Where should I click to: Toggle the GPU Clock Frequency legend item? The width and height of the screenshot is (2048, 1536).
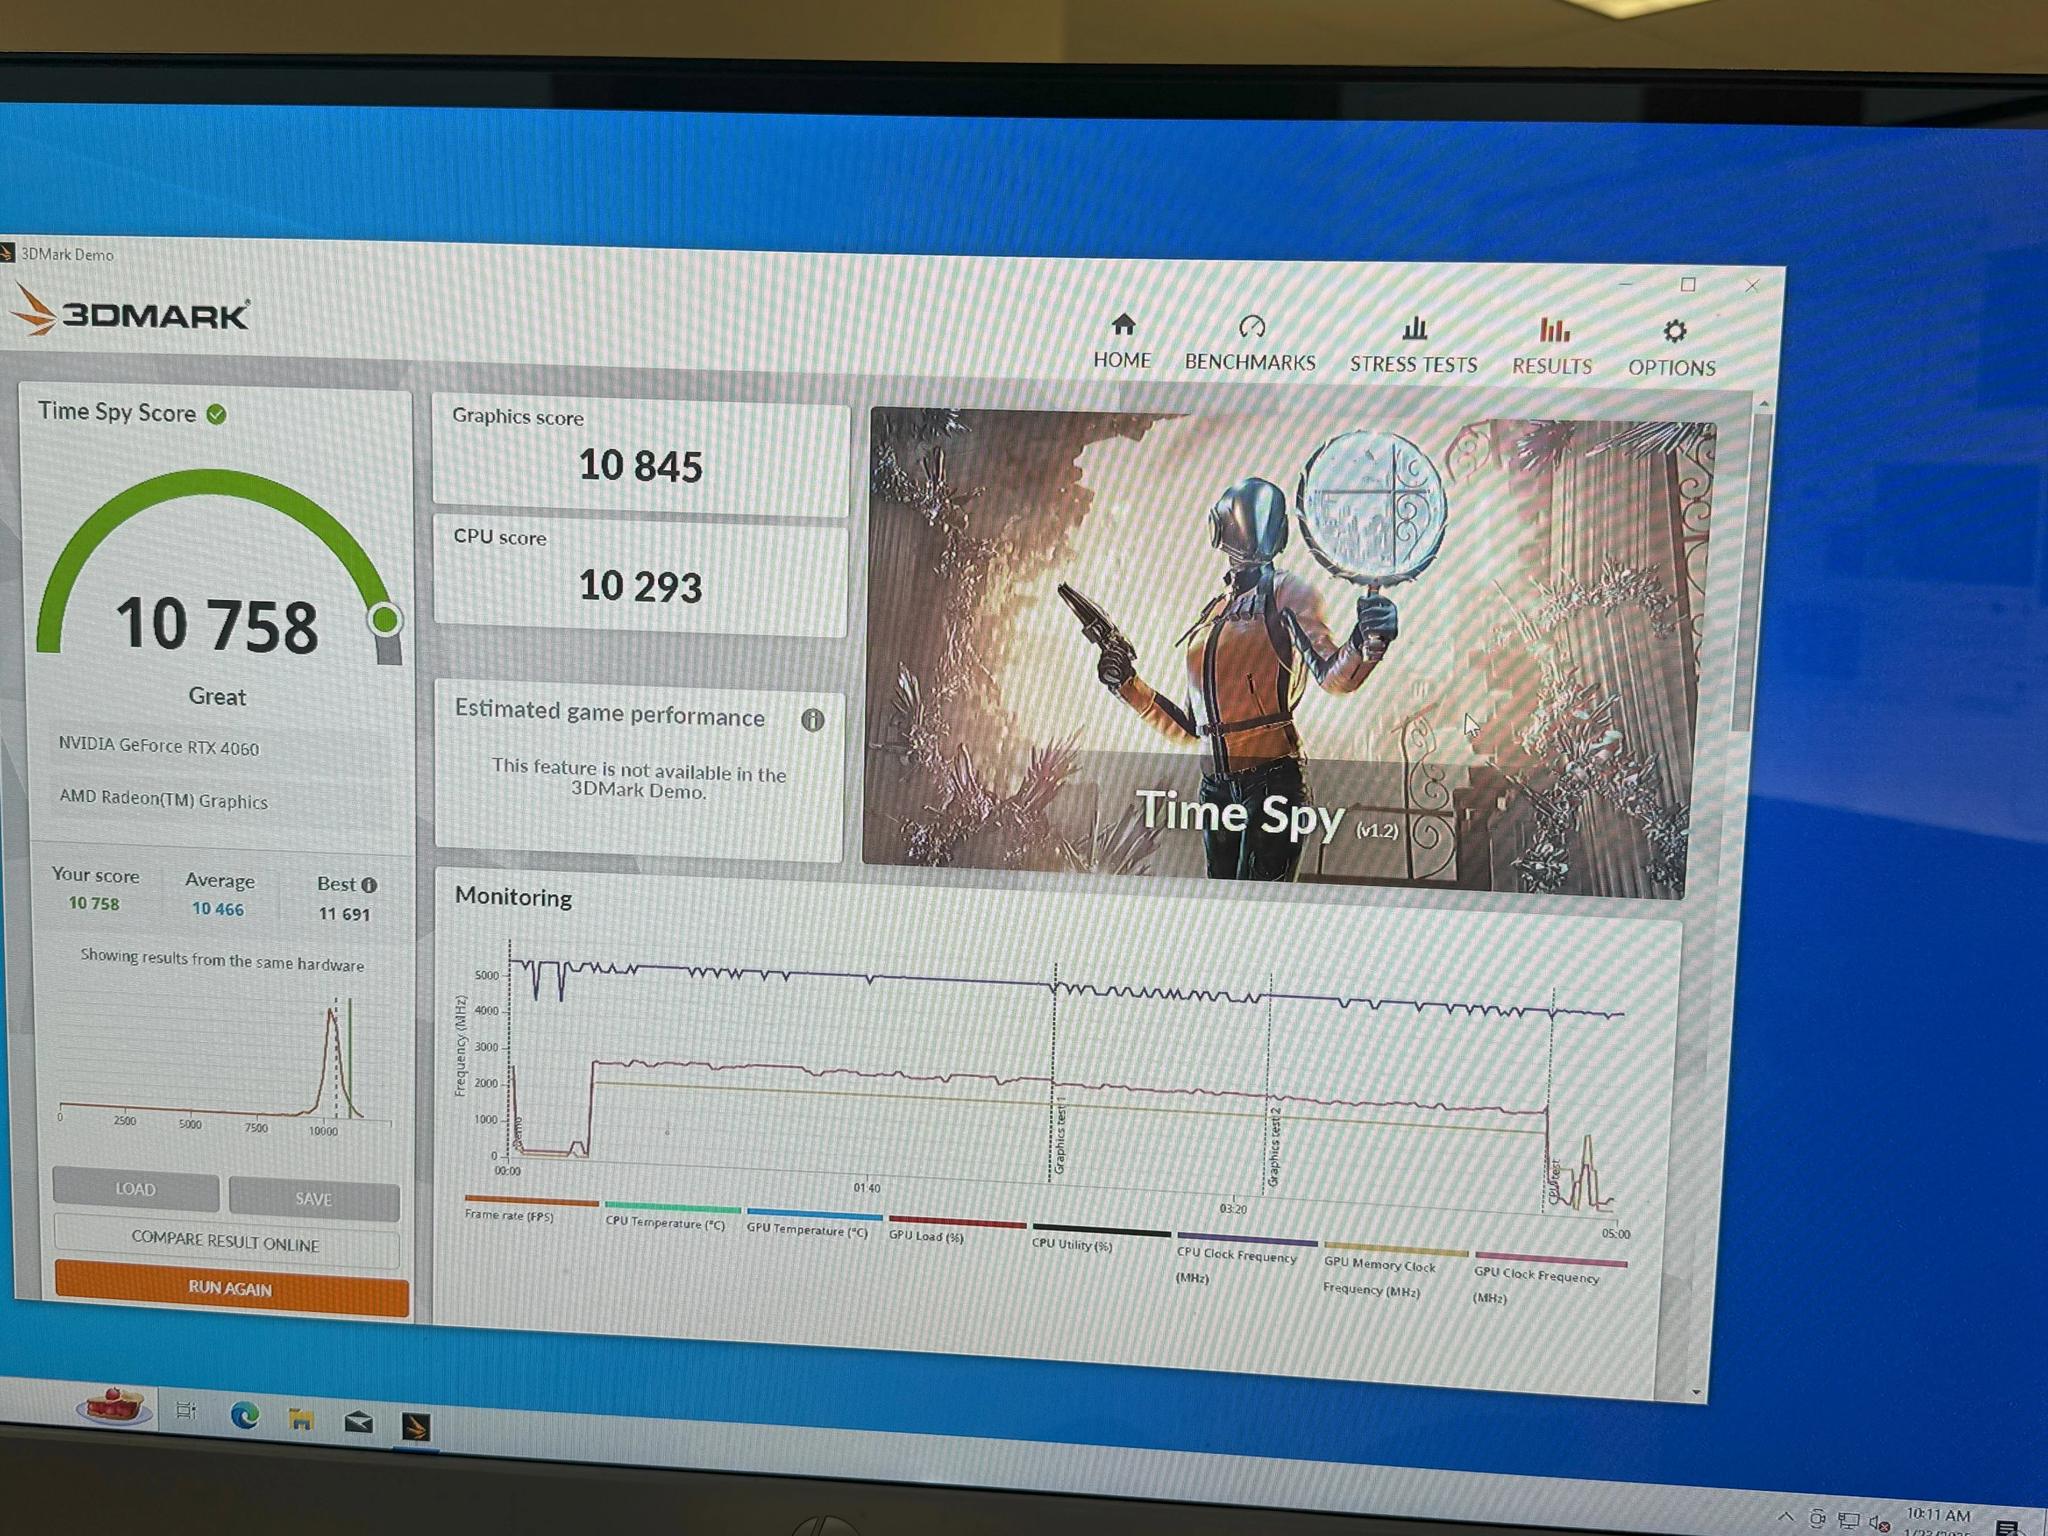pyautogui.click(x=1549, y=1280)
